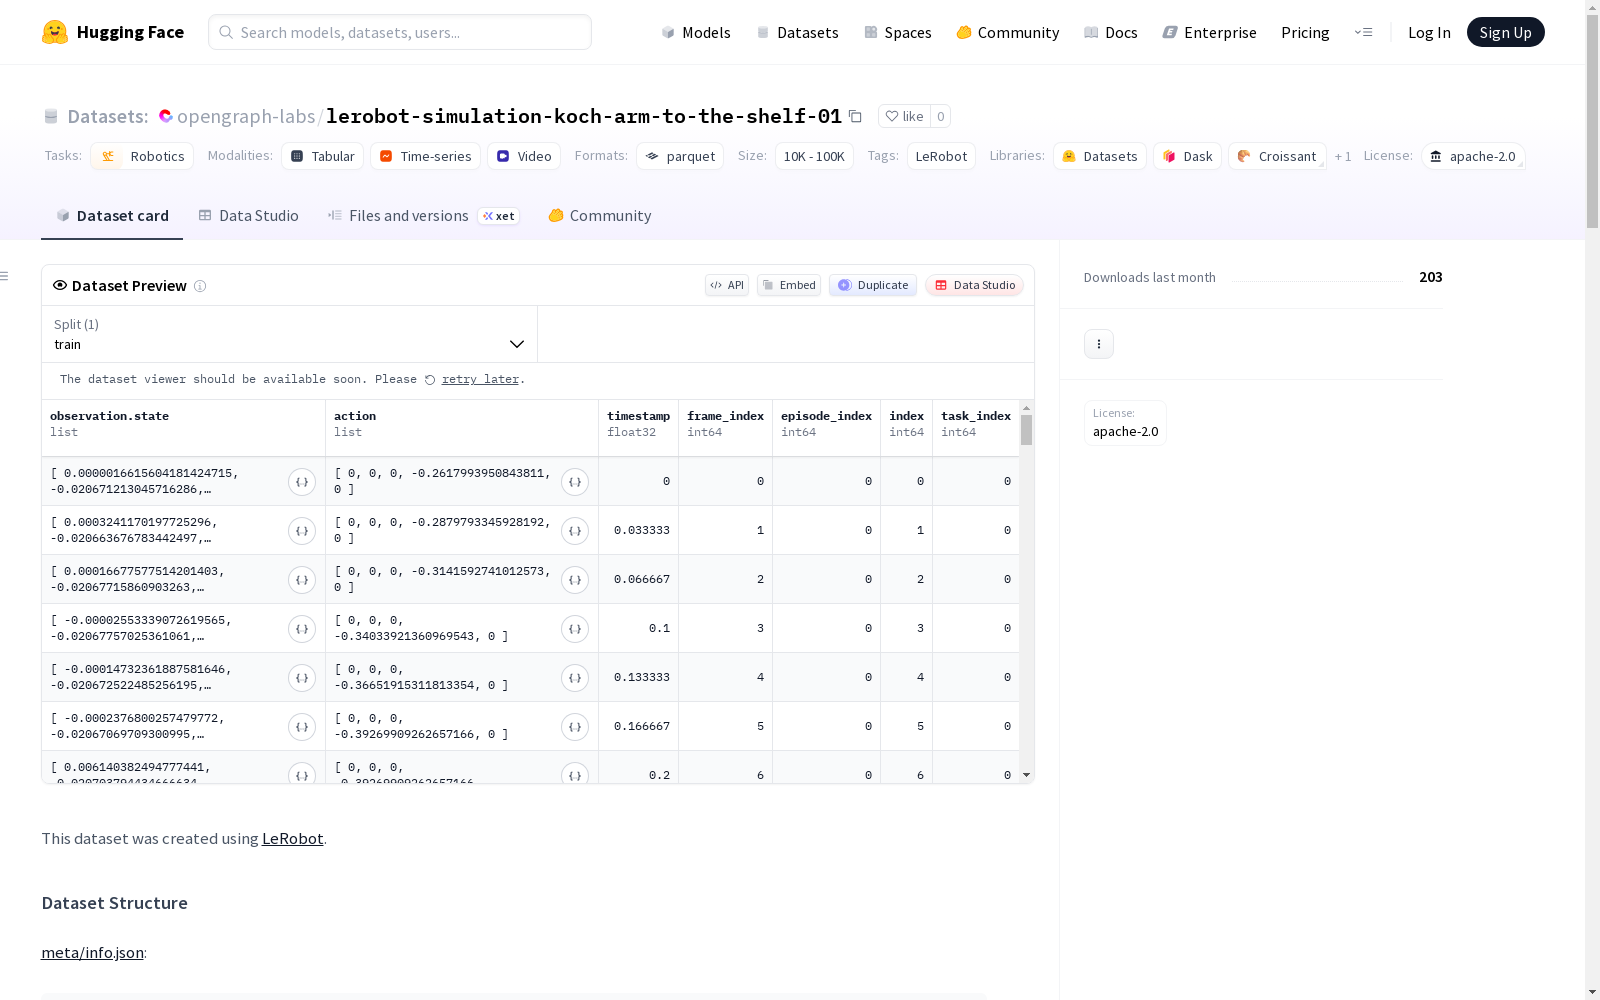Click the page's vertical scrollbar thumb
This screenshot has width=1600, height=1000.
(1592, 120)
